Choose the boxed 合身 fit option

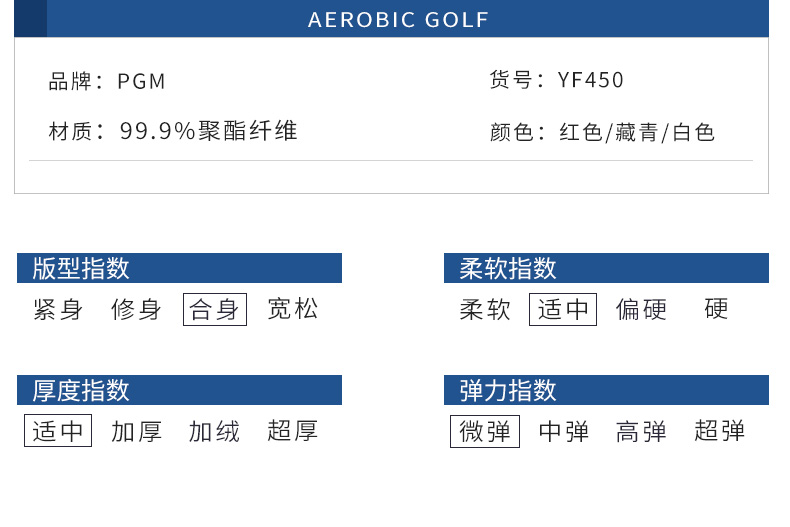[215, 310]
